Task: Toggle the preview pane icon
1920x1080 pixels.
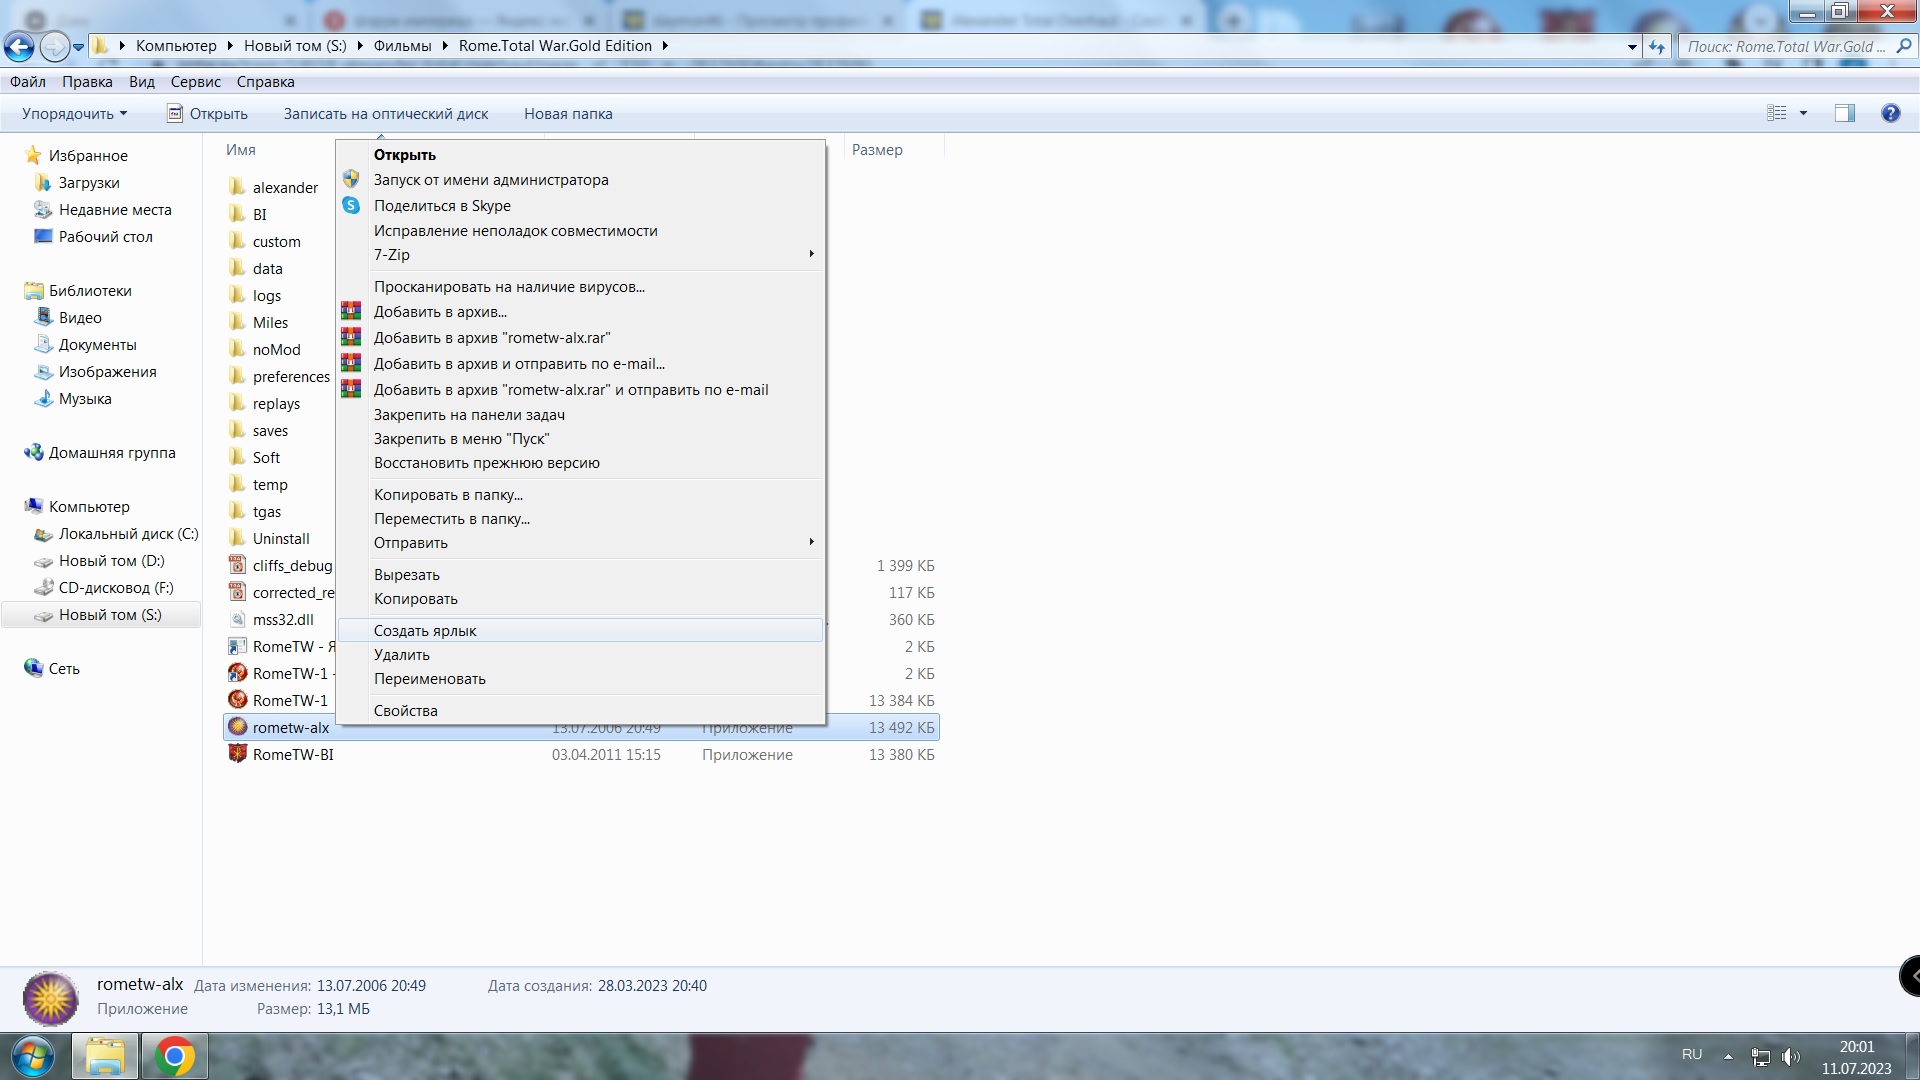Action: pyautogui.click(x=1845, y=113)
